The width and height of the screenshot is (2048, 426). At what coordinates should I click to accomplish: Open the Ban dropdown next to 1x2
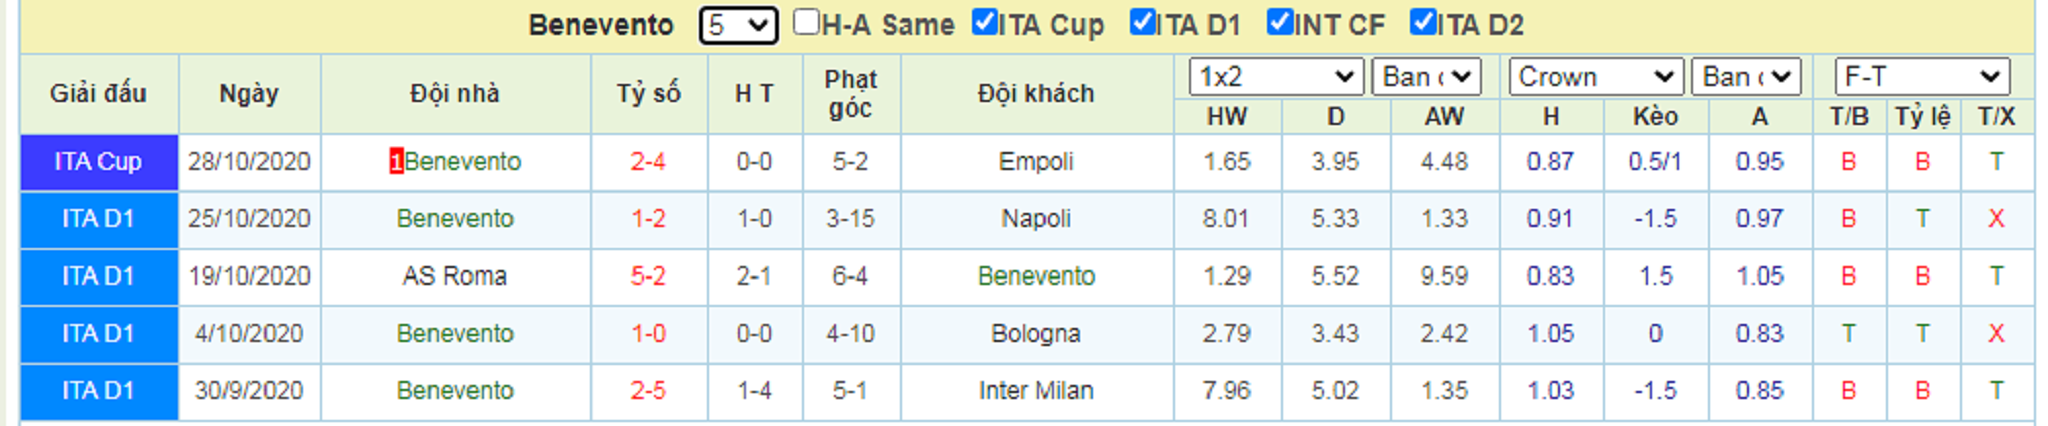1426,77
